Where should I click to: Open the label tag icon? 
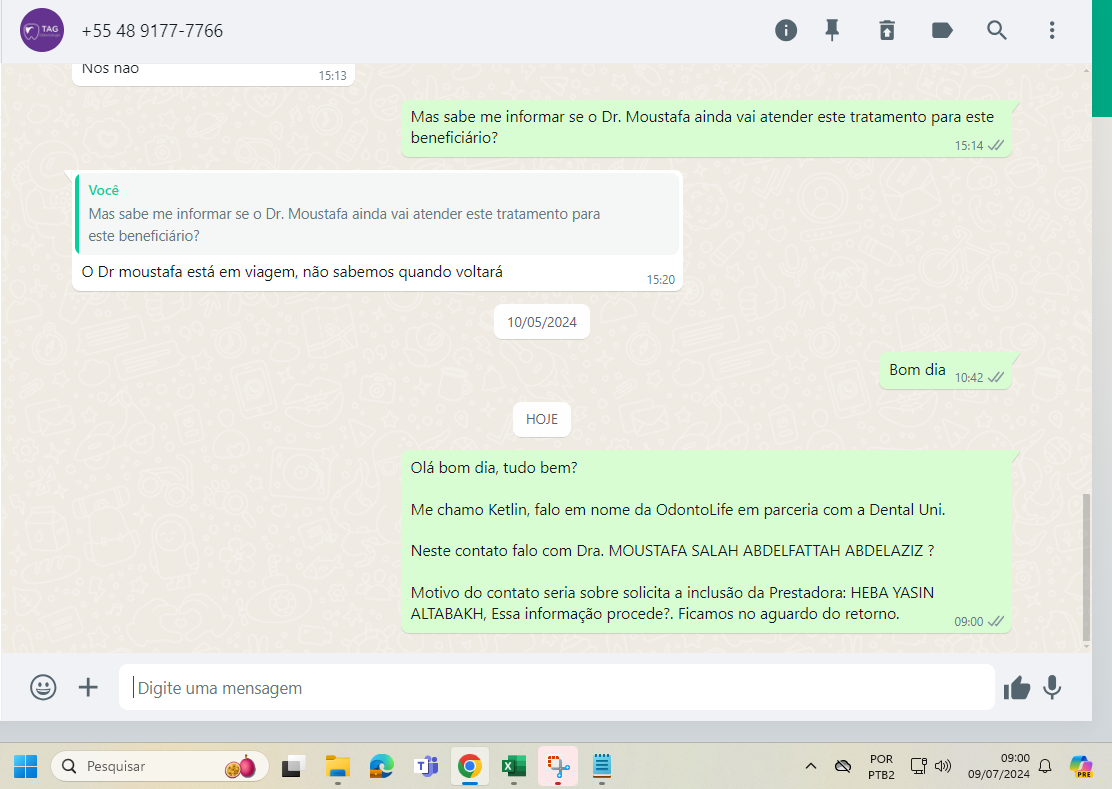tap(942, 30)
